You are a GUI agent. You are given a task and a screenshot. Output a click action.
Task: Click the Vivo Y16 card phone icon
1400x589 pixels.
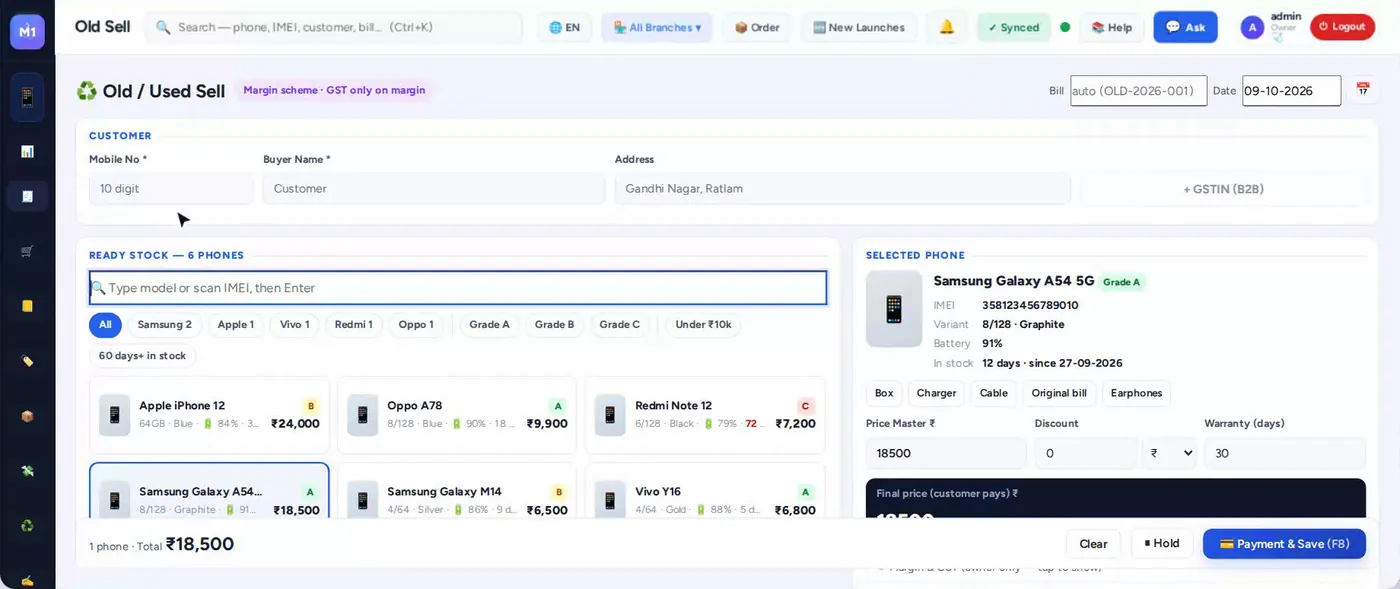click(610, 500)
